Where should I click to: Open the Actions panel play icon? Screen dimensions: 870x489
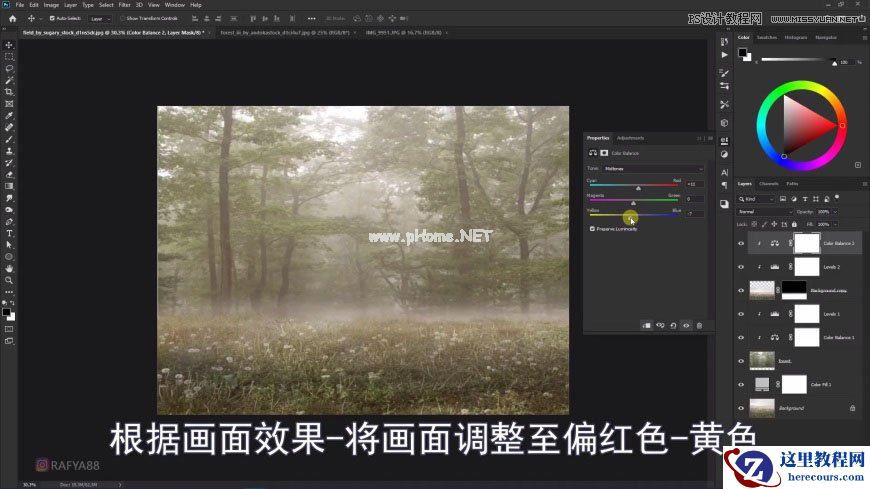[724, 55]
